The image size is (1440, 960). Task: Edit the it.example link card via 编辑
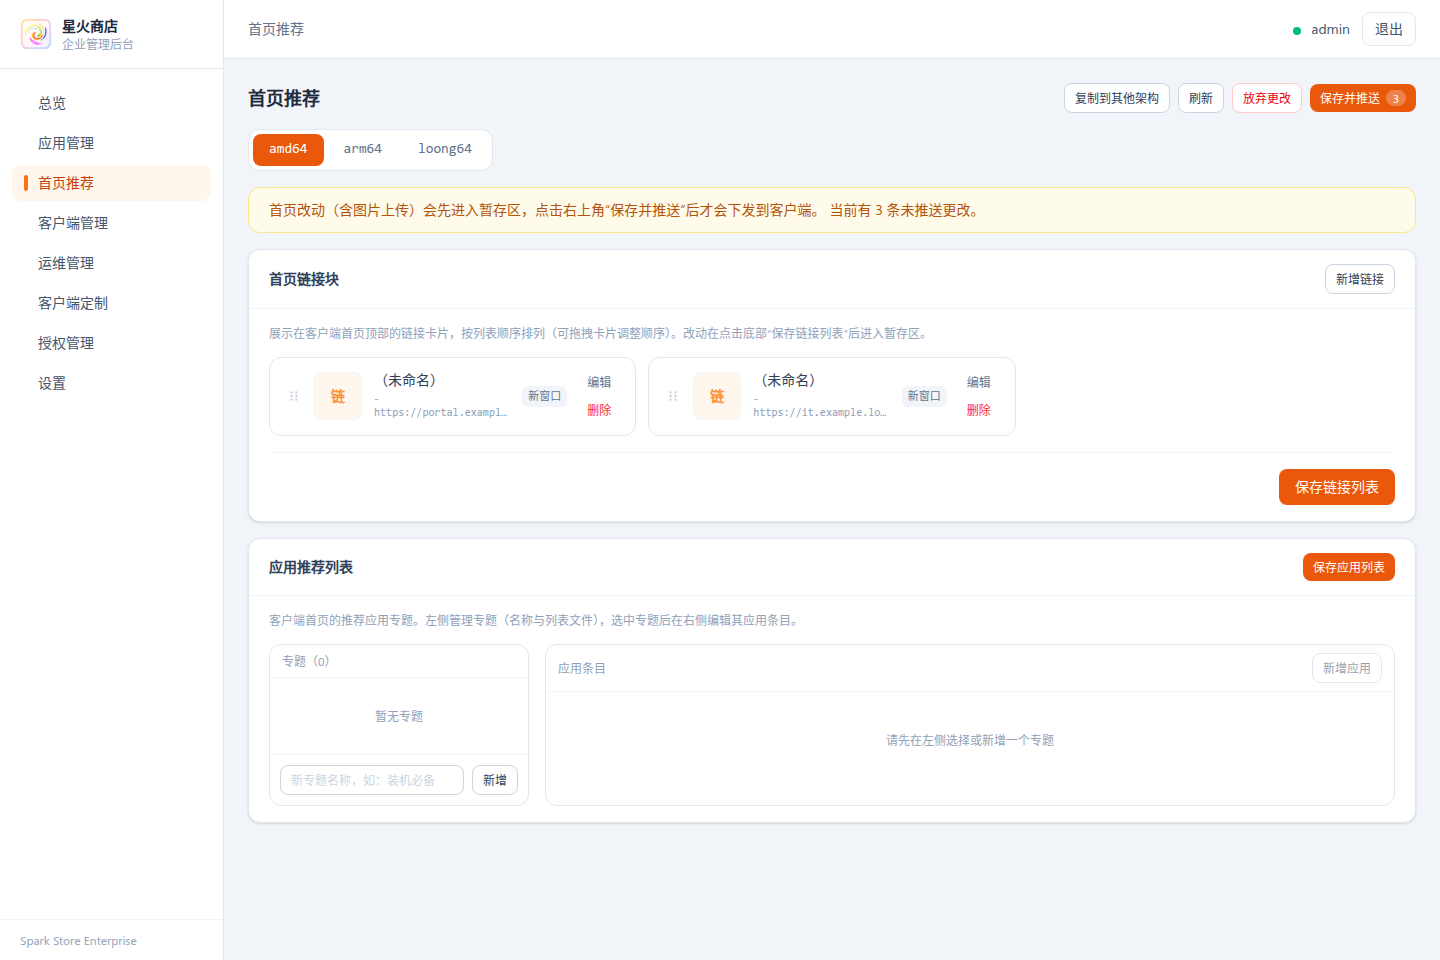979,382
